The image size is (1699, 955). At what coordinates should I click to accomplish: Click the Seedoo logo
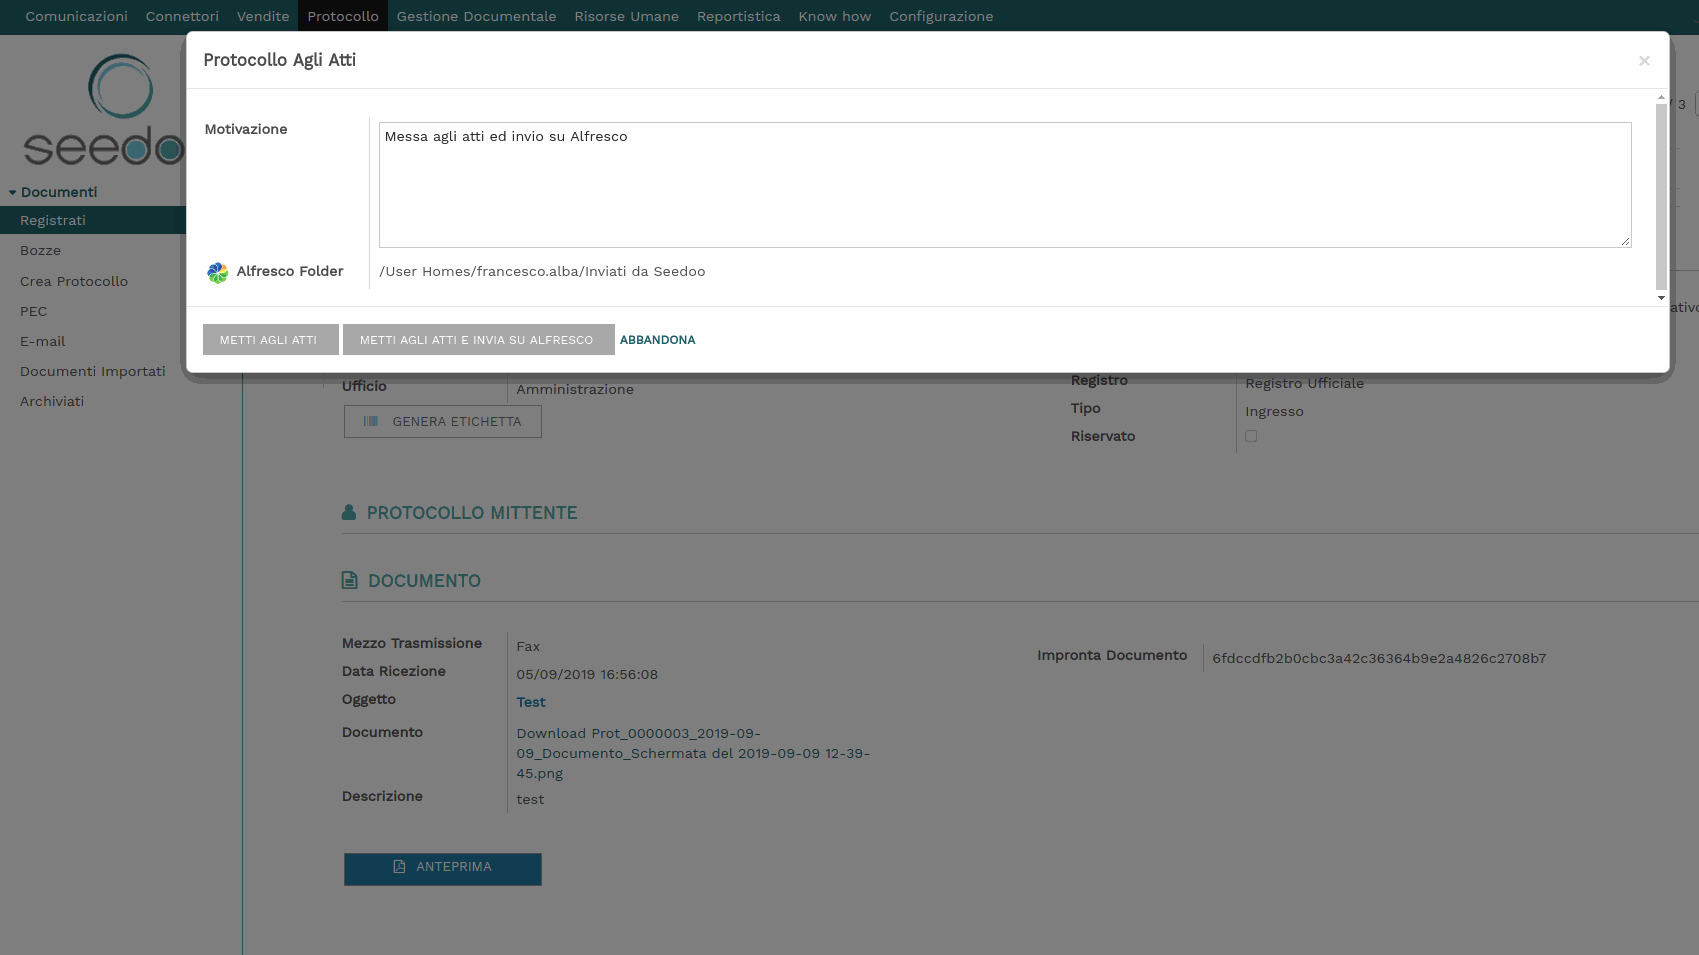[x=104, y=110]
